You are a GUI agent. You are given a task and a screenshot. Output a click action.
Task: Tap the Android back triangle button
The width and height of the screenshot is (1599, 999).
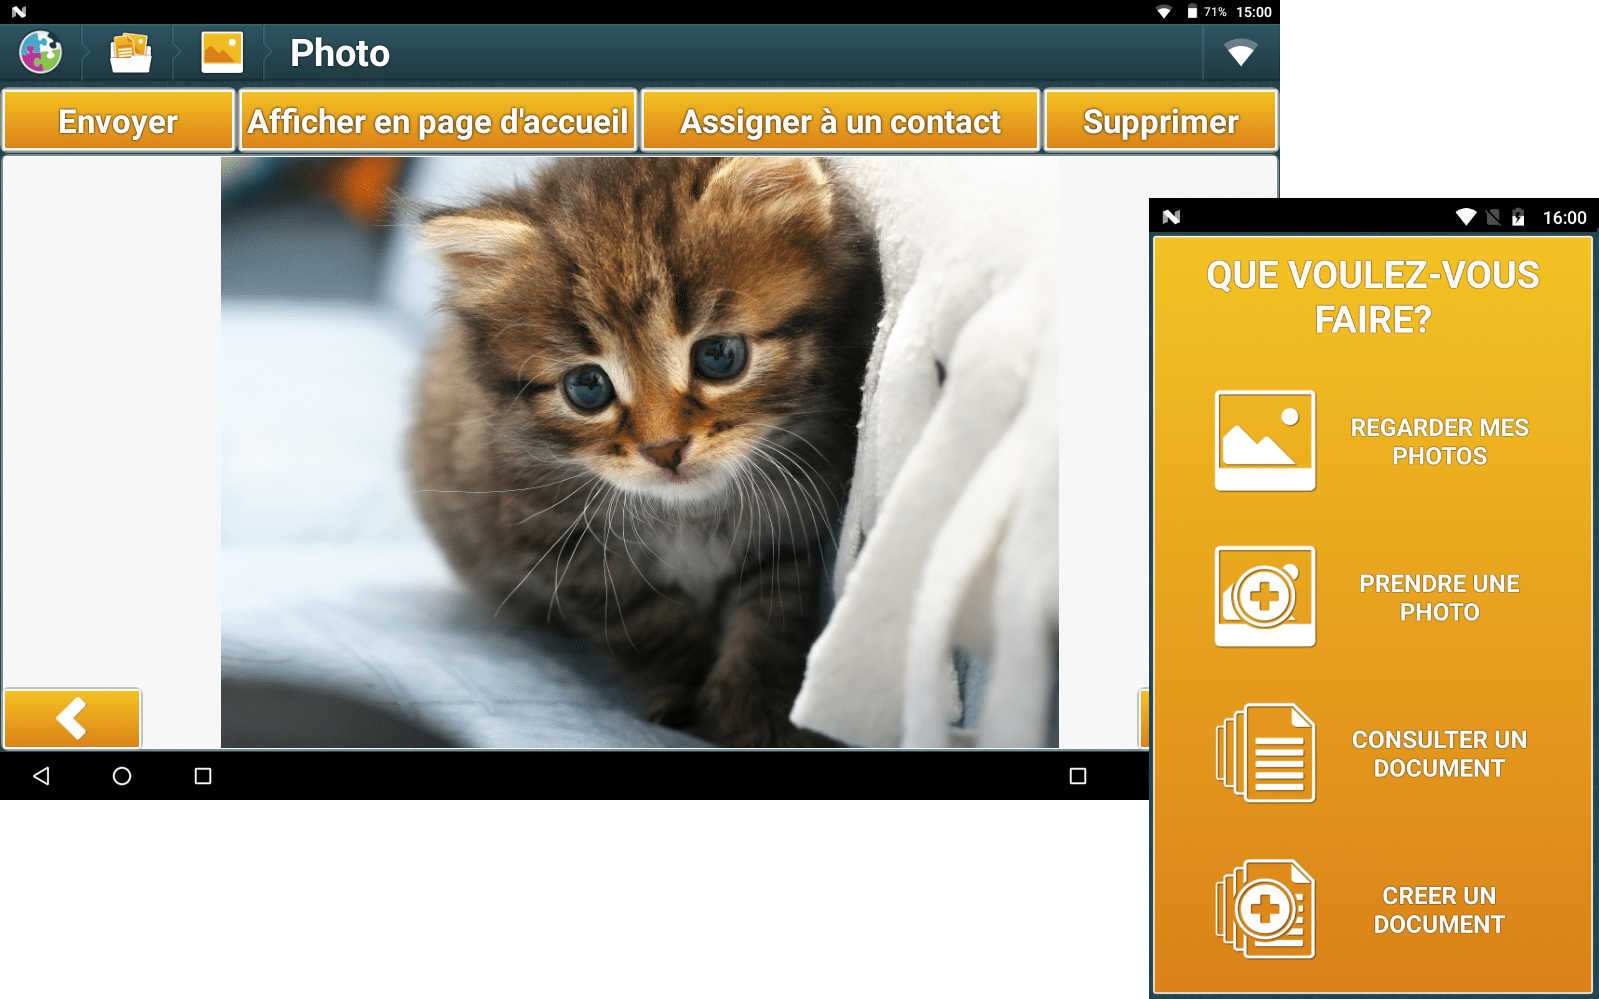(41, 776)
